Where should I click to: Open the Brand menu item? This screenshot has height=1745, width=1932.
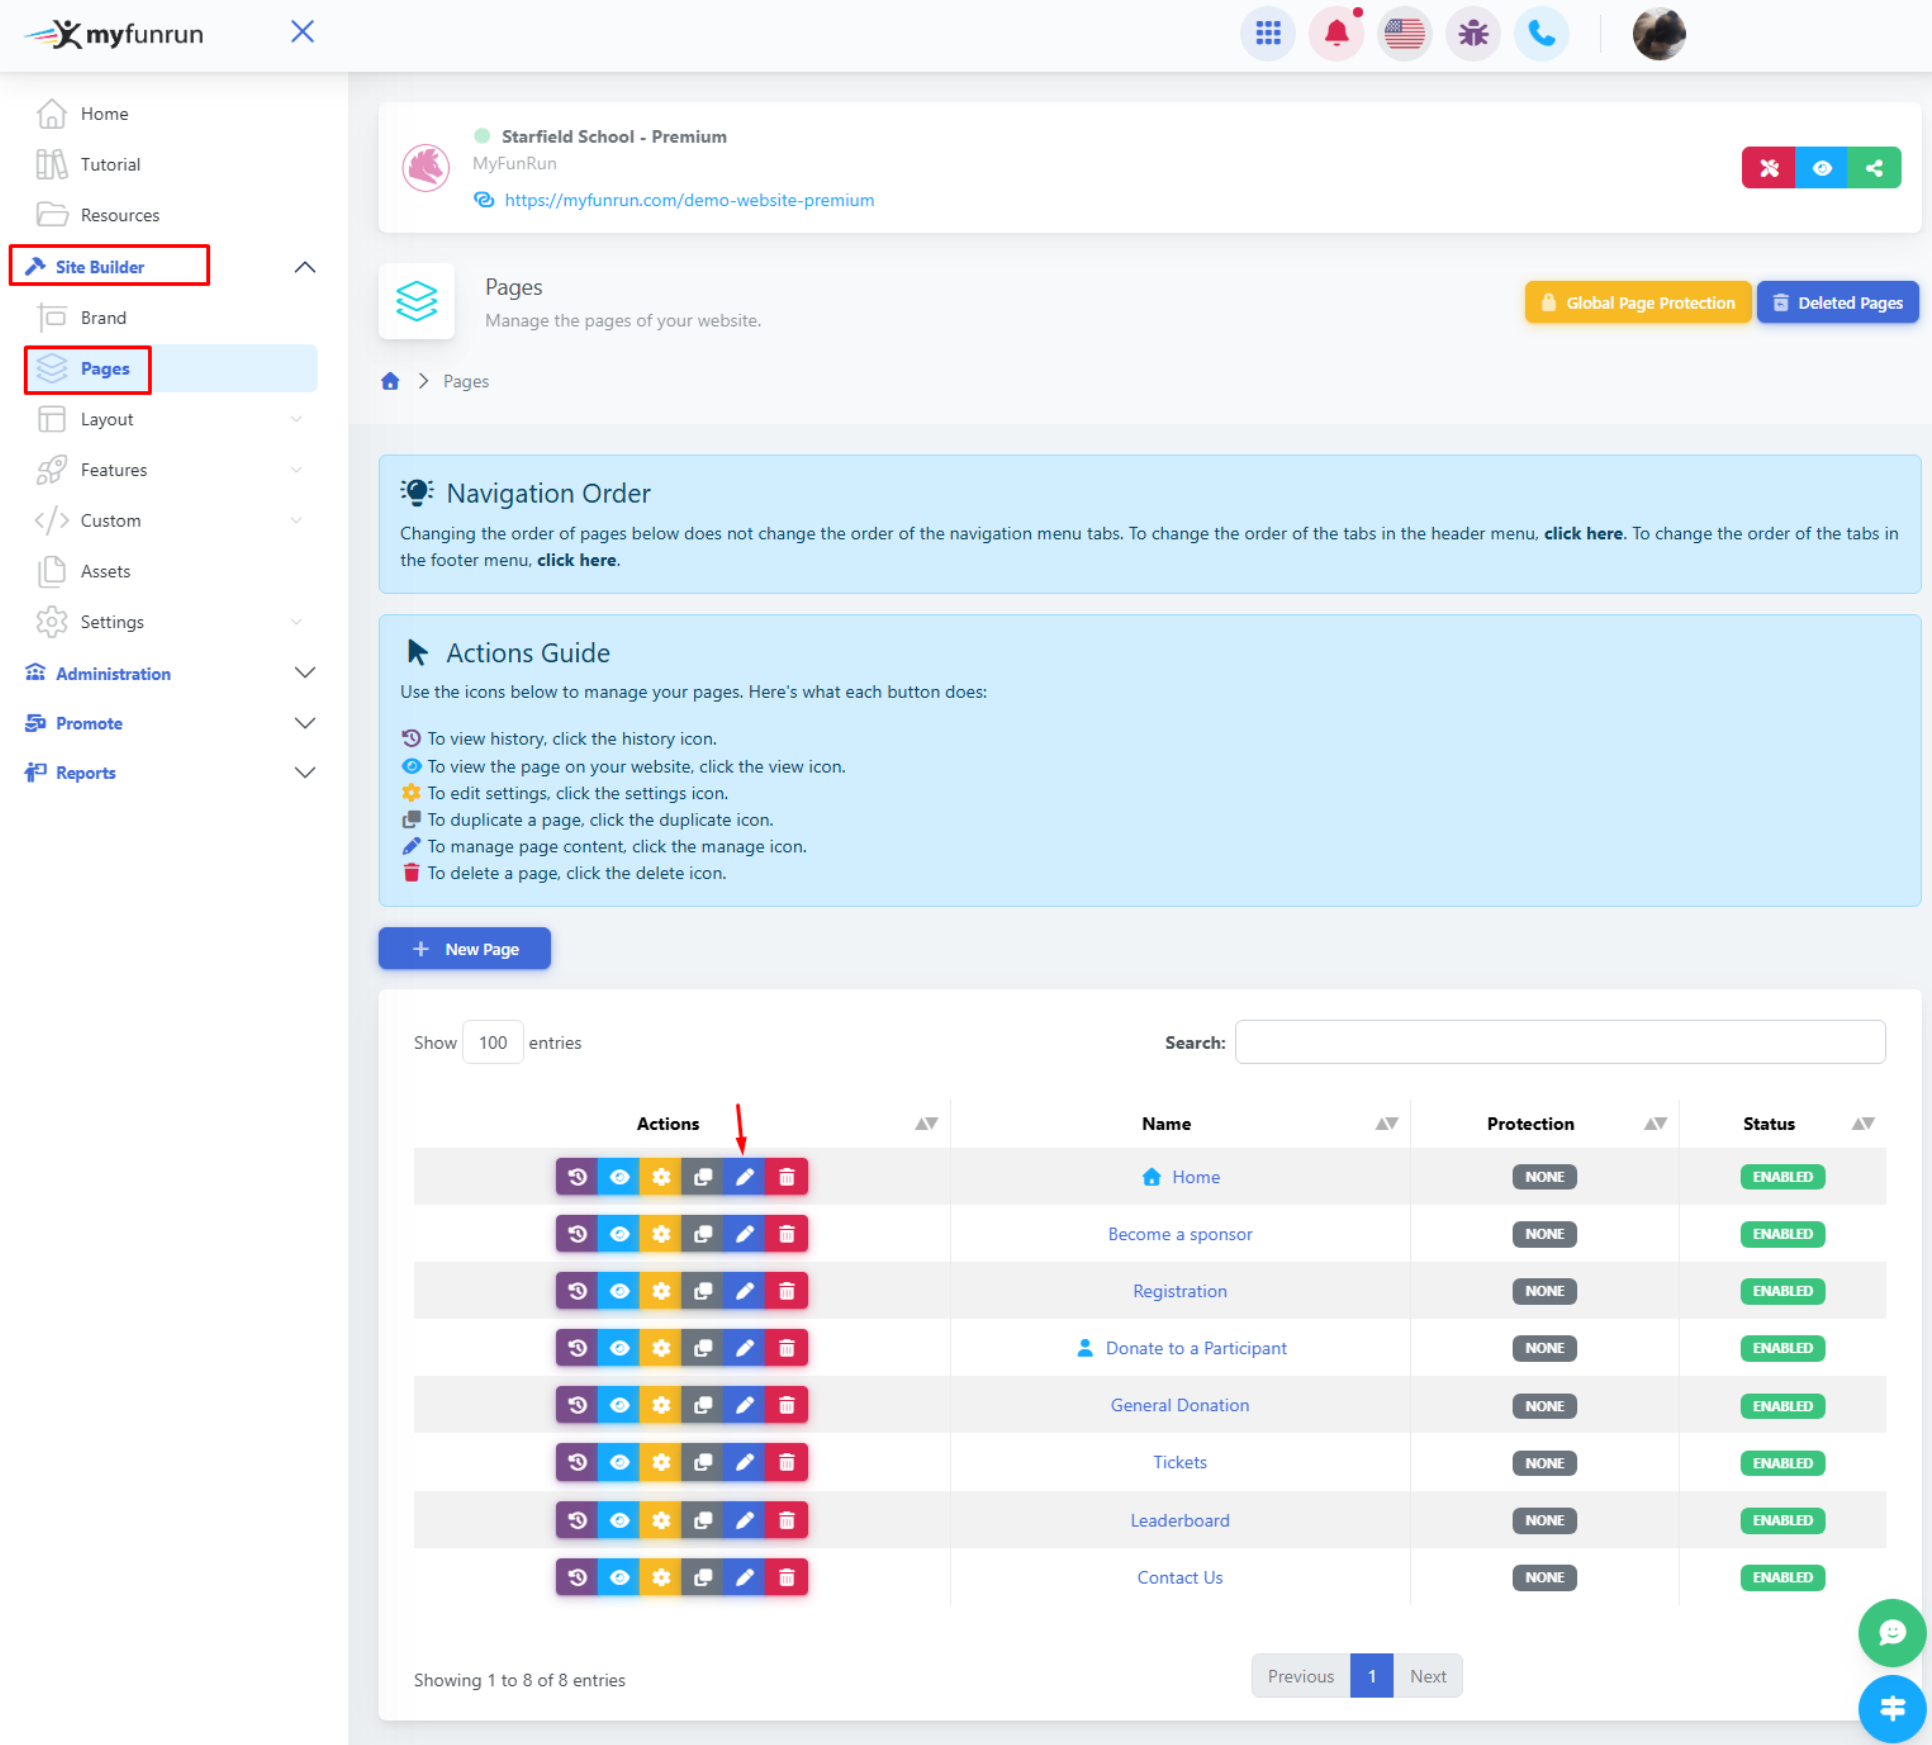[103, 318]
